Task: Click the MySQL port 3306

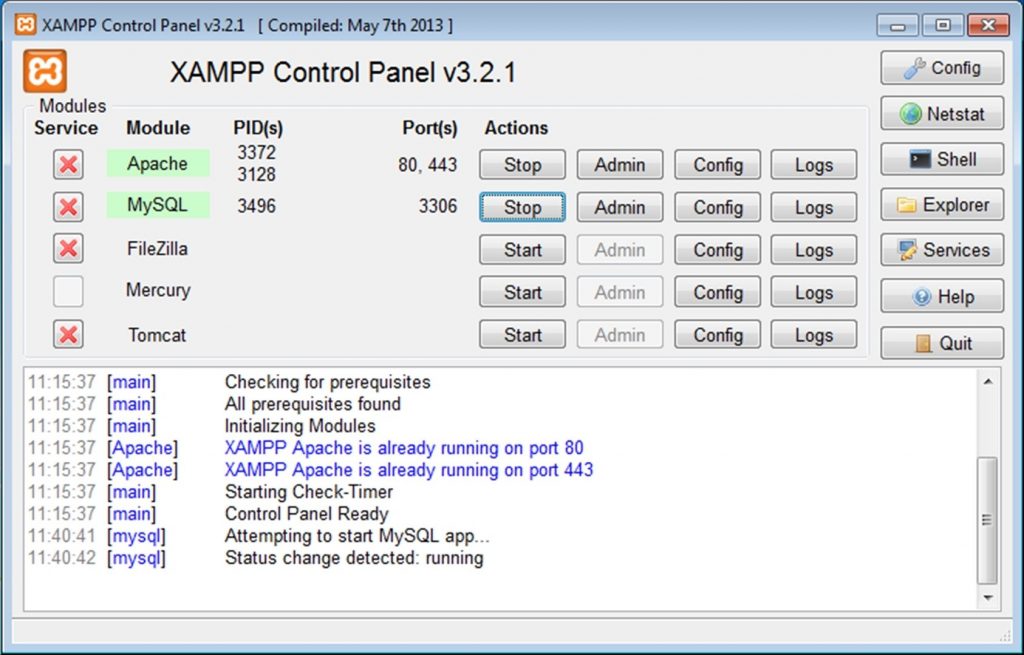Action: tap(438, 206)
